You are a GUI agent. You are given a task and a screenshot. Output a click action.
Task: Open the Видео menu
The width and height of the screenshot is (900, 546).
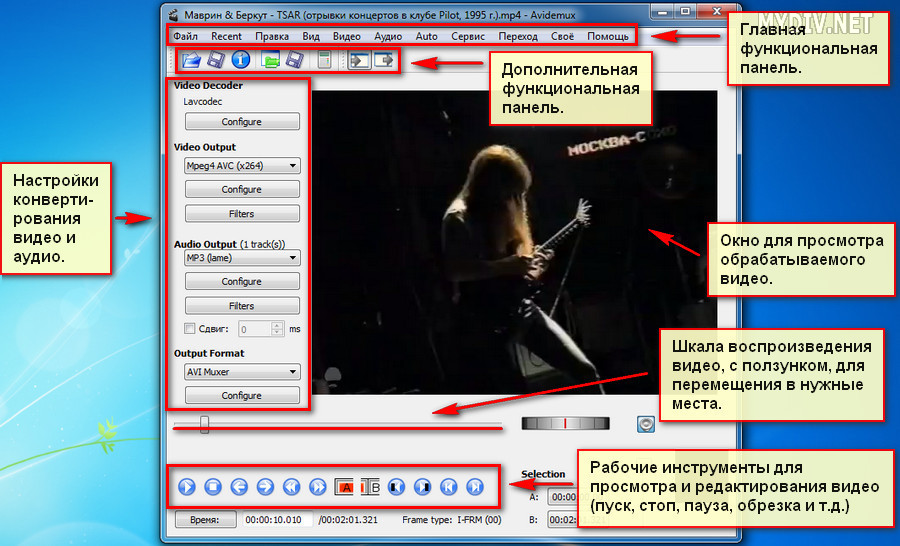347,36
